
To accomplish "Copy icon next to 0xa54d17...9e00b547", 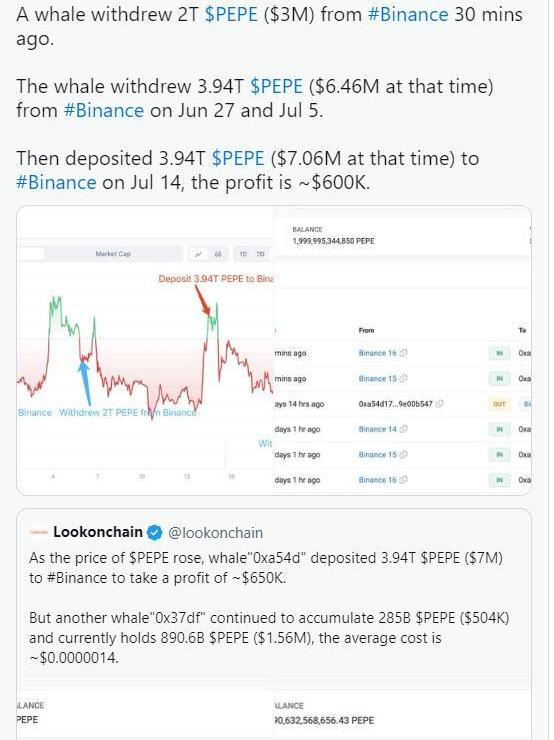I will pos(439,404).
